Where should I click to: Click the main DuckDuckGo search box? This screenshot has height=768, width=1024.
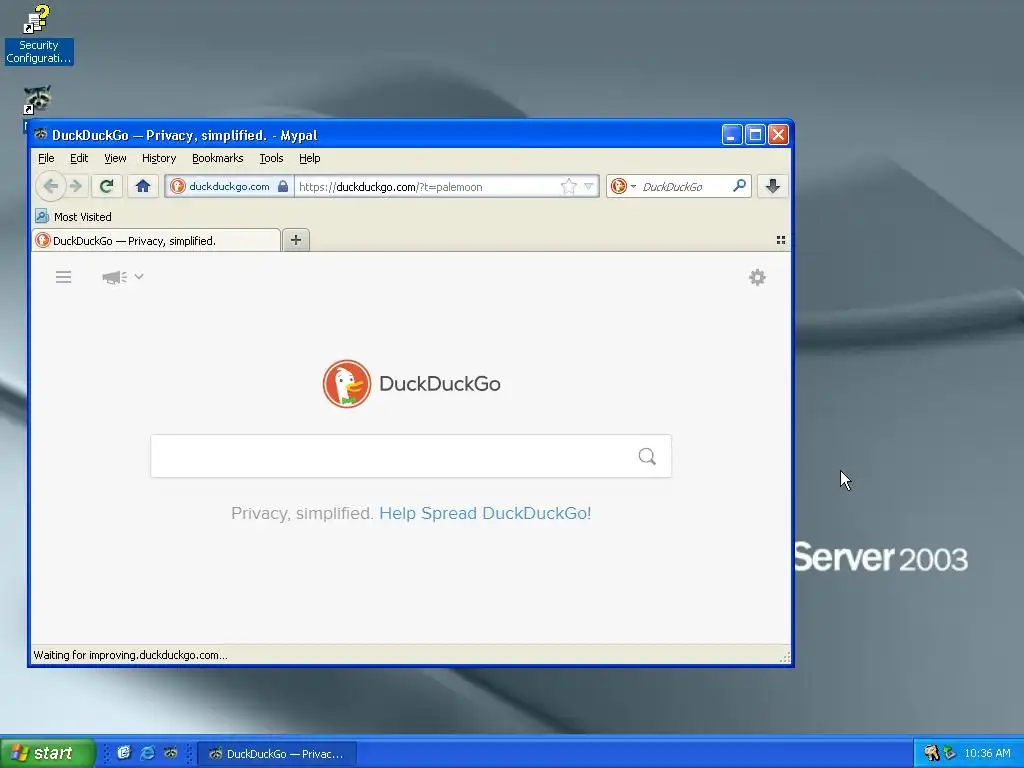(x=411, y=456)
